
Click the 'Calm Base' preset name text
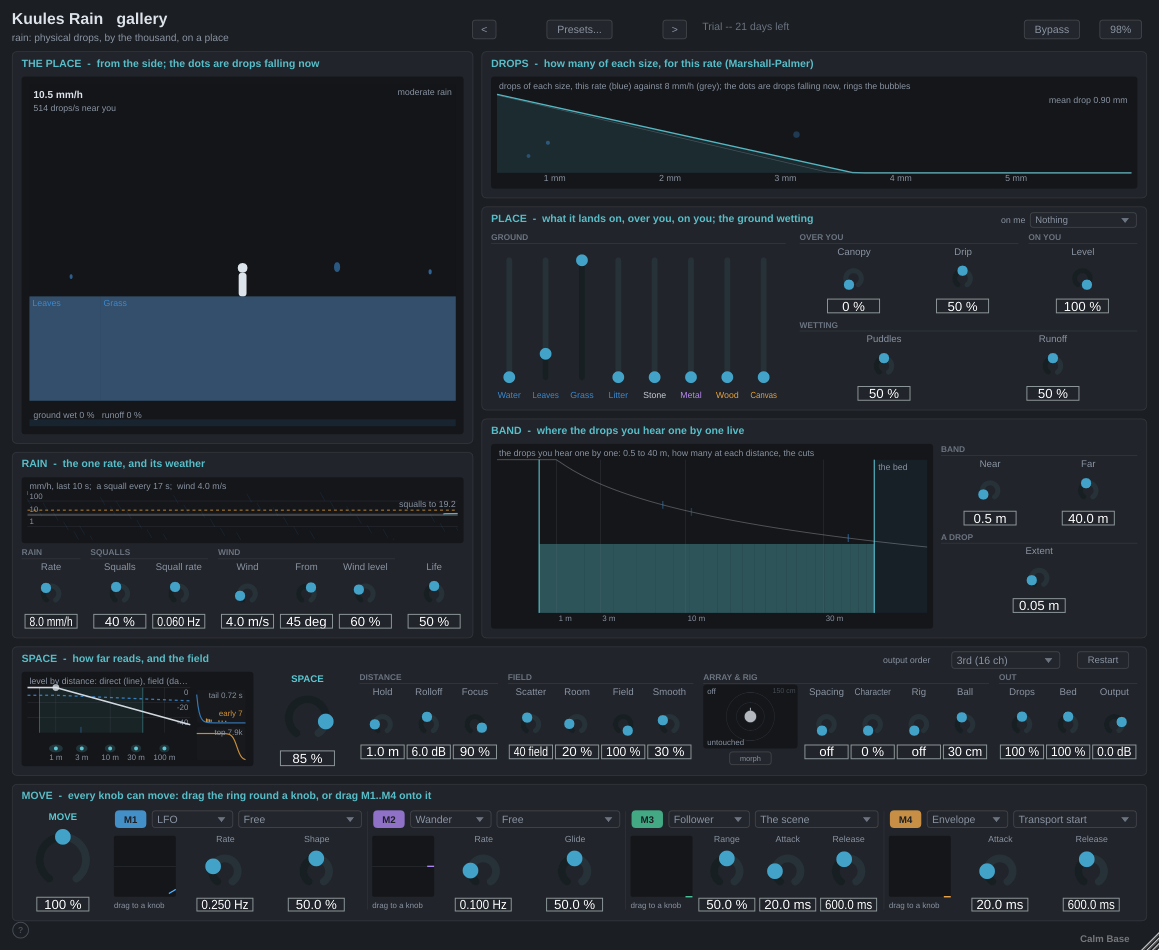click(1104, 939)
